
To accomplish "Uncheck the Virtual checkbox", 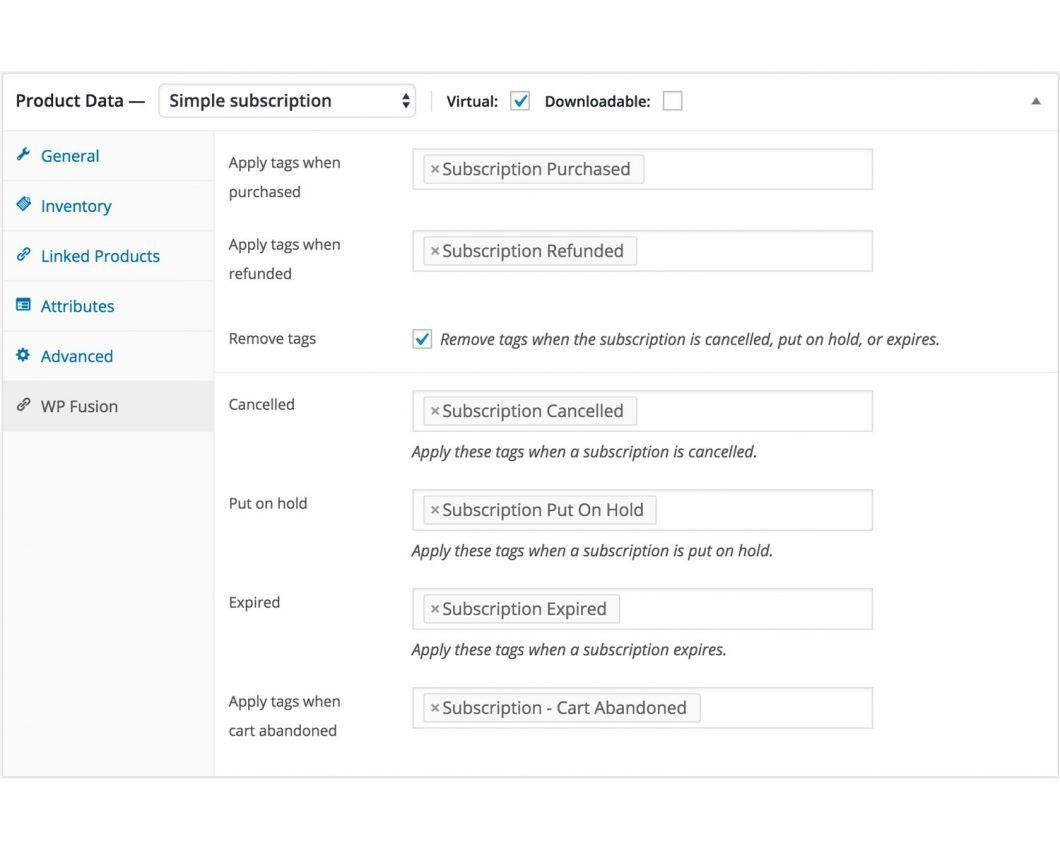I will click(x=520, y=101).
